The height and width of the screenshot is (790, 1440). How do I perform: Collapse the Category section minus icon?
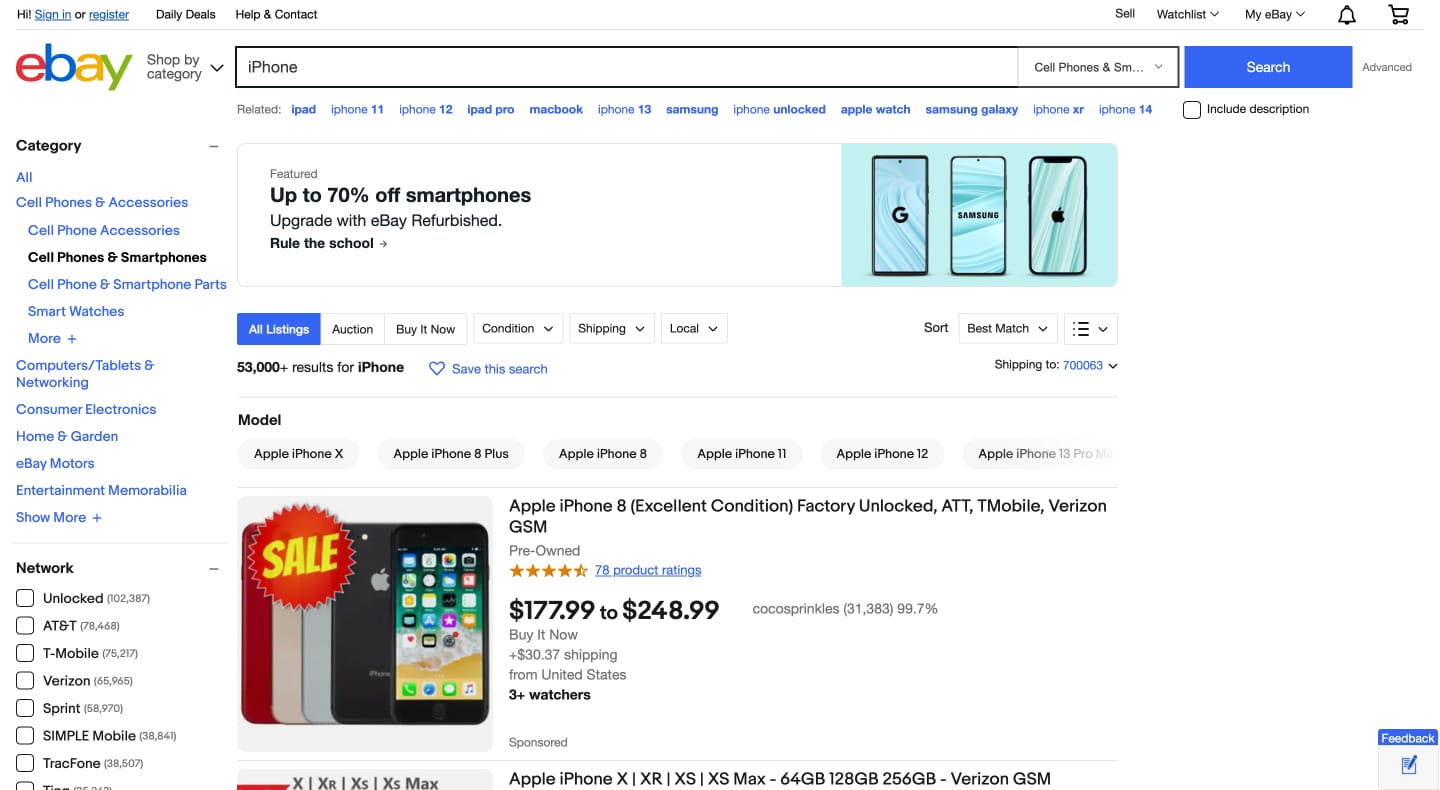[213, 146]
